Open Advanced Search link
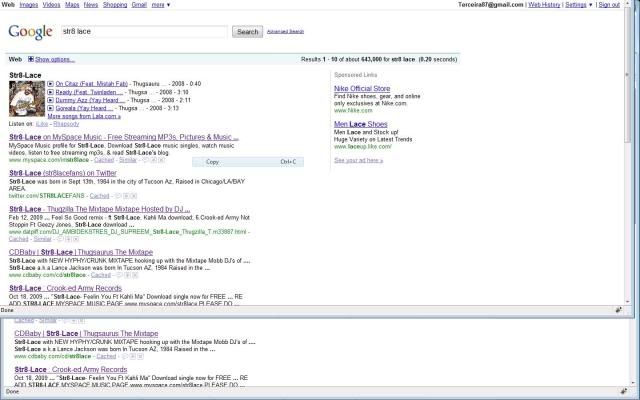Image resolution: width=640 pixels, height=400 pixels. (x=285, y=32)
